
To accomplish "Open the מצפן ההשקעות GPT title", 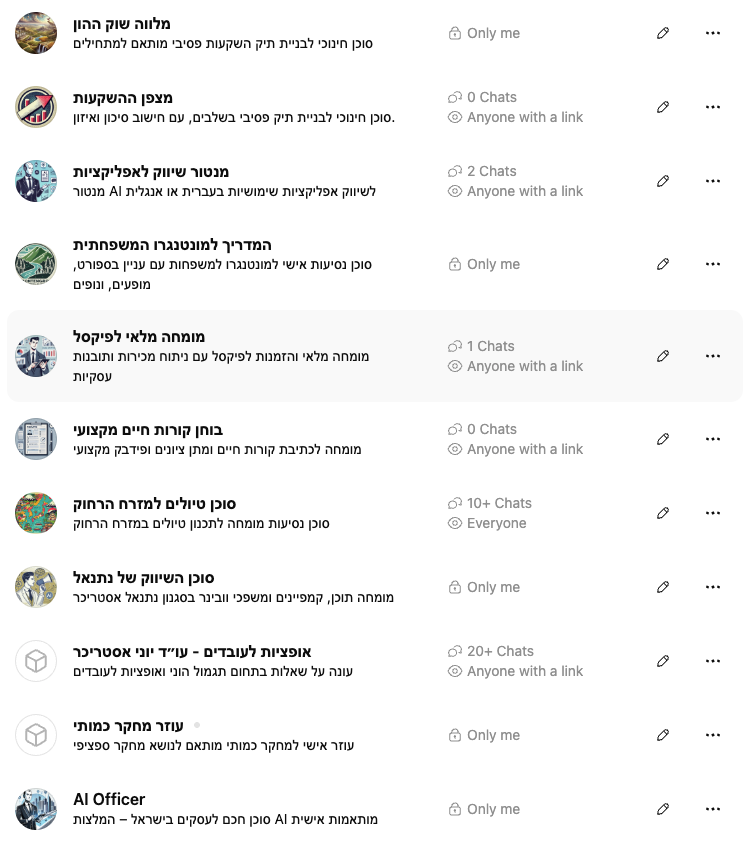I will 123,97.
